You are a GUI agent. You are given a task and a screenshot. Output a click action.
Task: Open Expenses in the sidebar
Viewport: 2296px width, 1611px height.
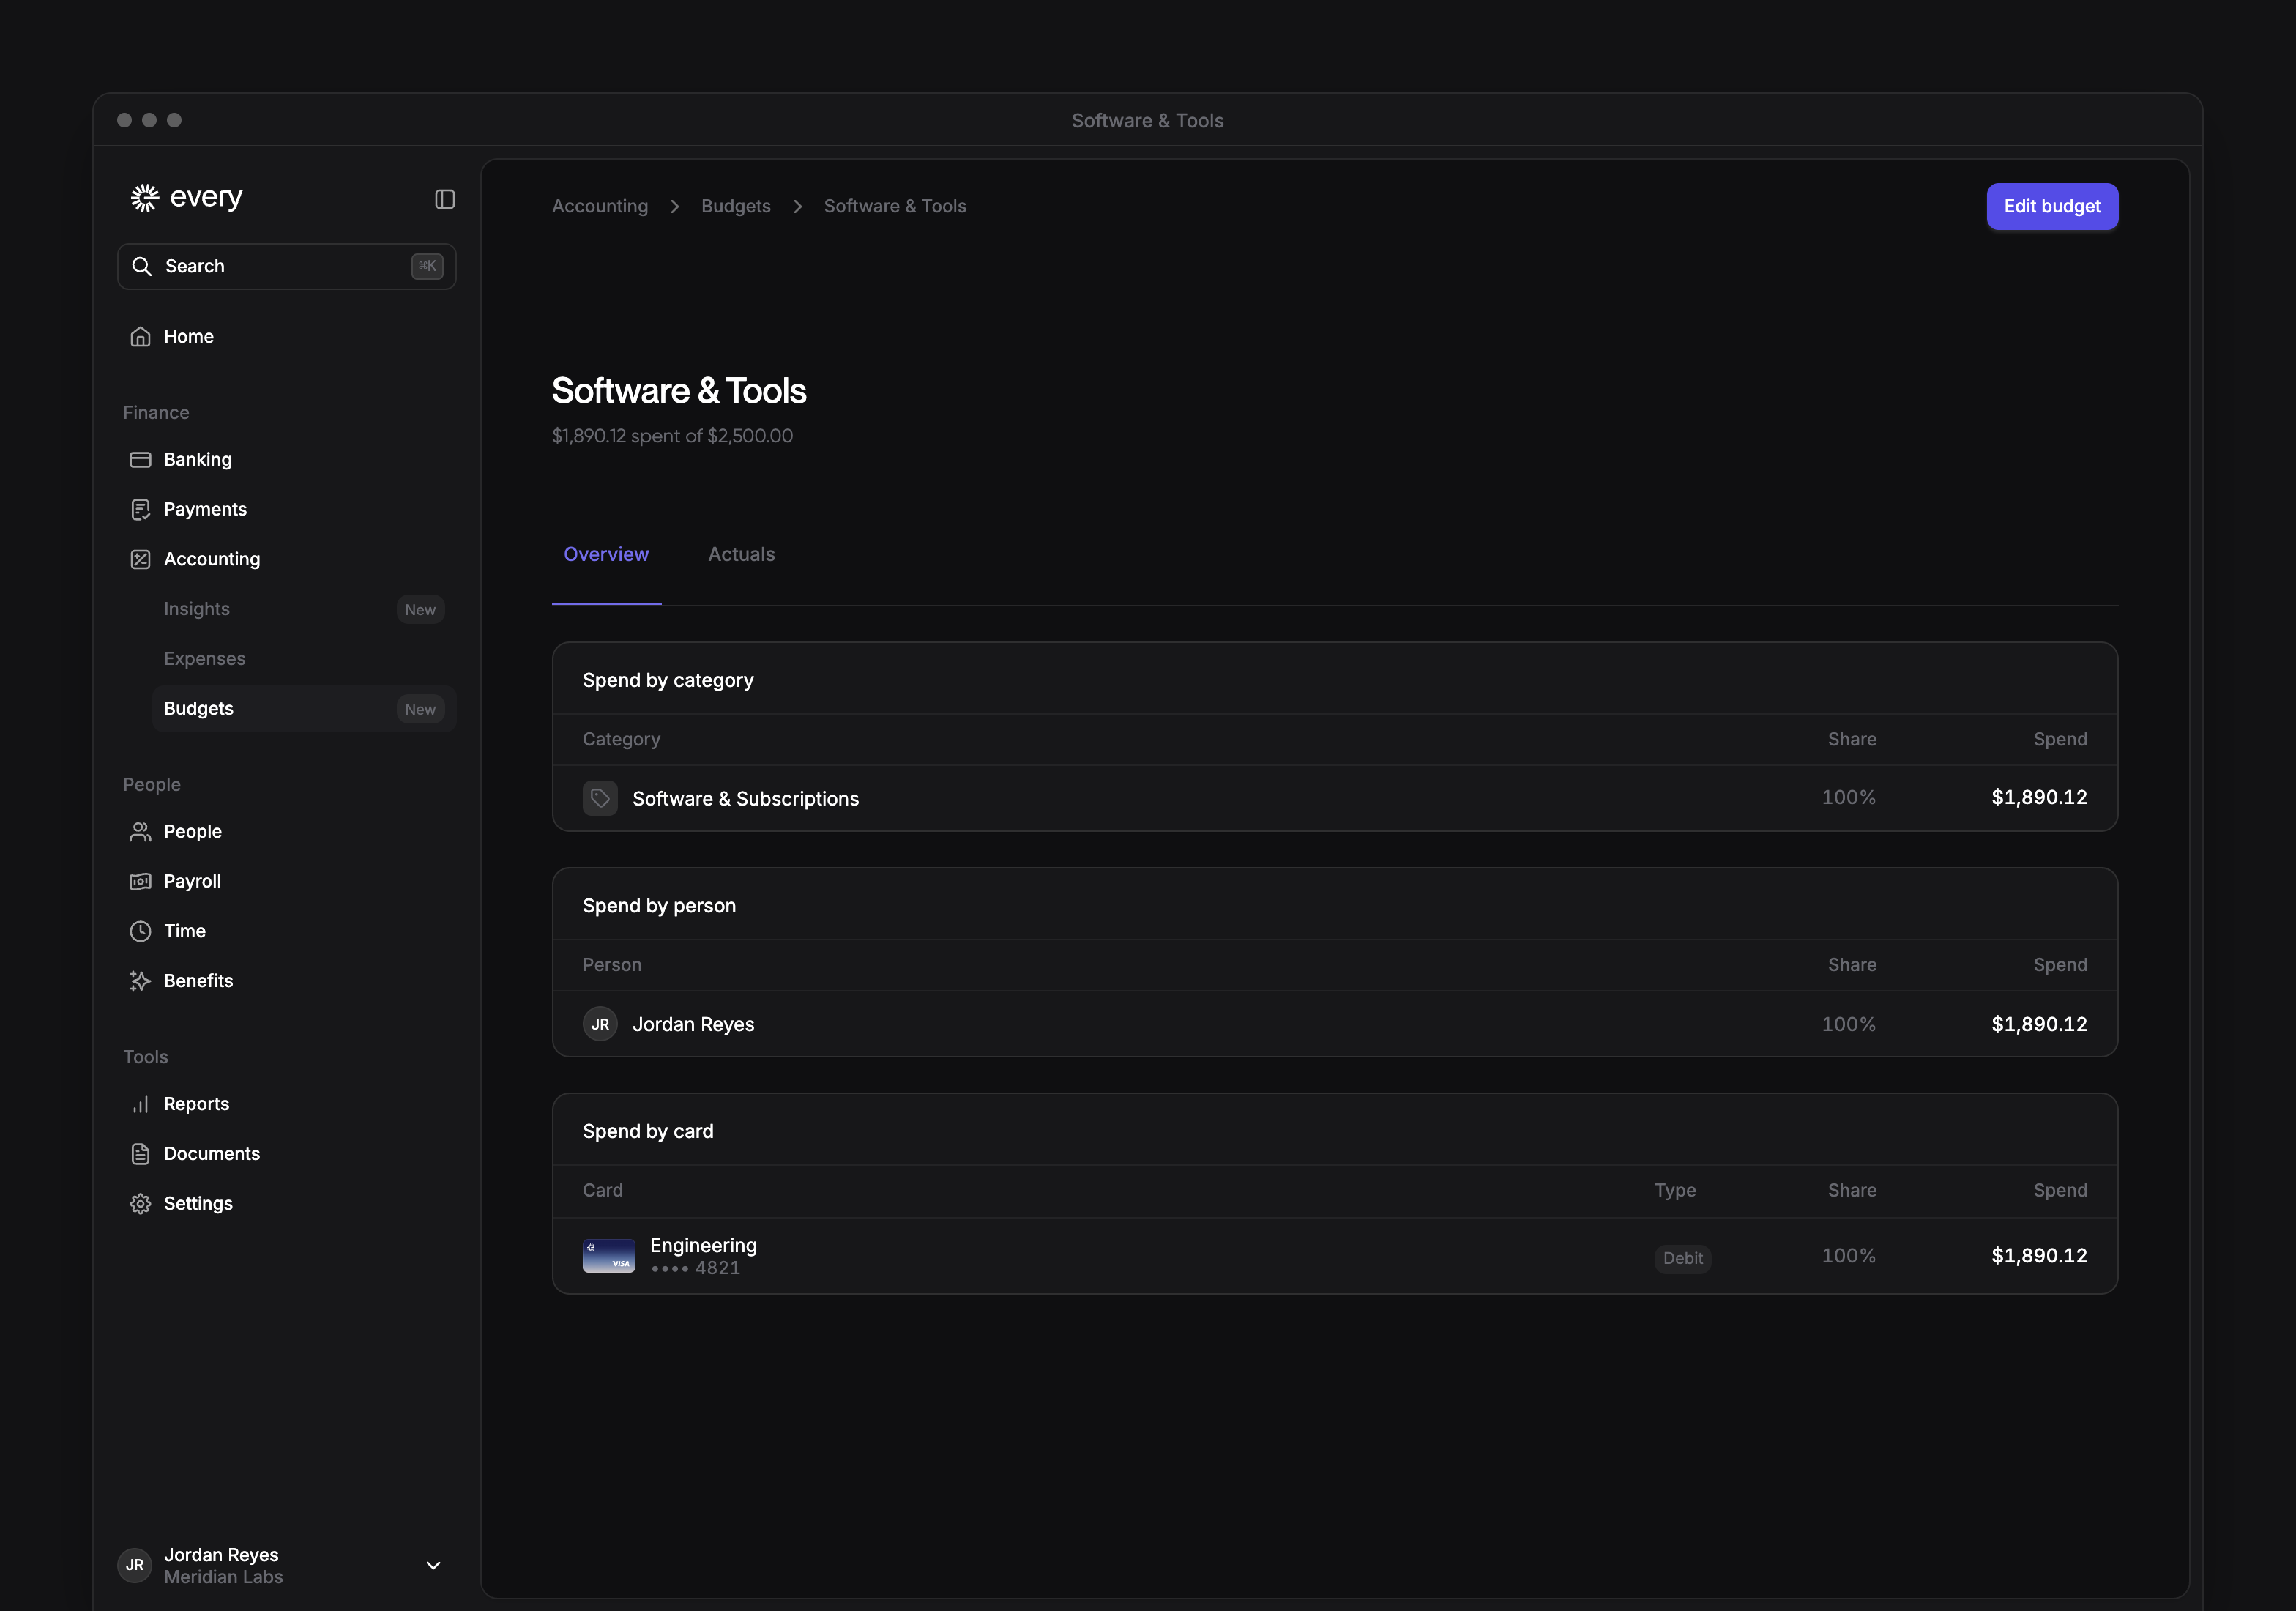click(x=304, y=658)
